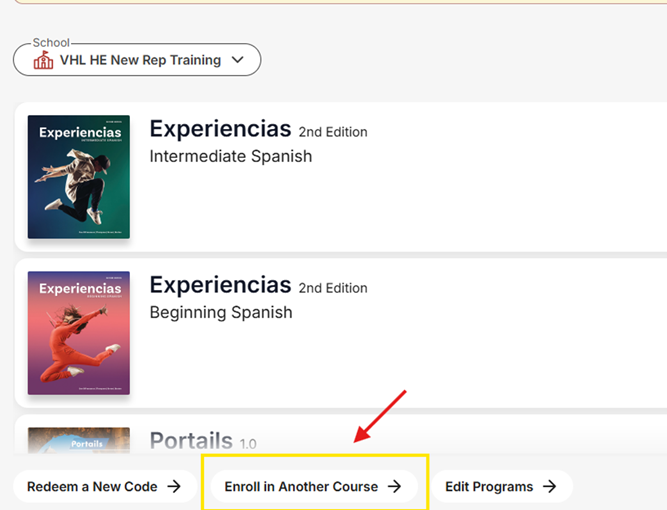This screenshot has width=667, height=510.
Task: Click the chevron arrow in School selector
Action: click(x=238, y=60)
